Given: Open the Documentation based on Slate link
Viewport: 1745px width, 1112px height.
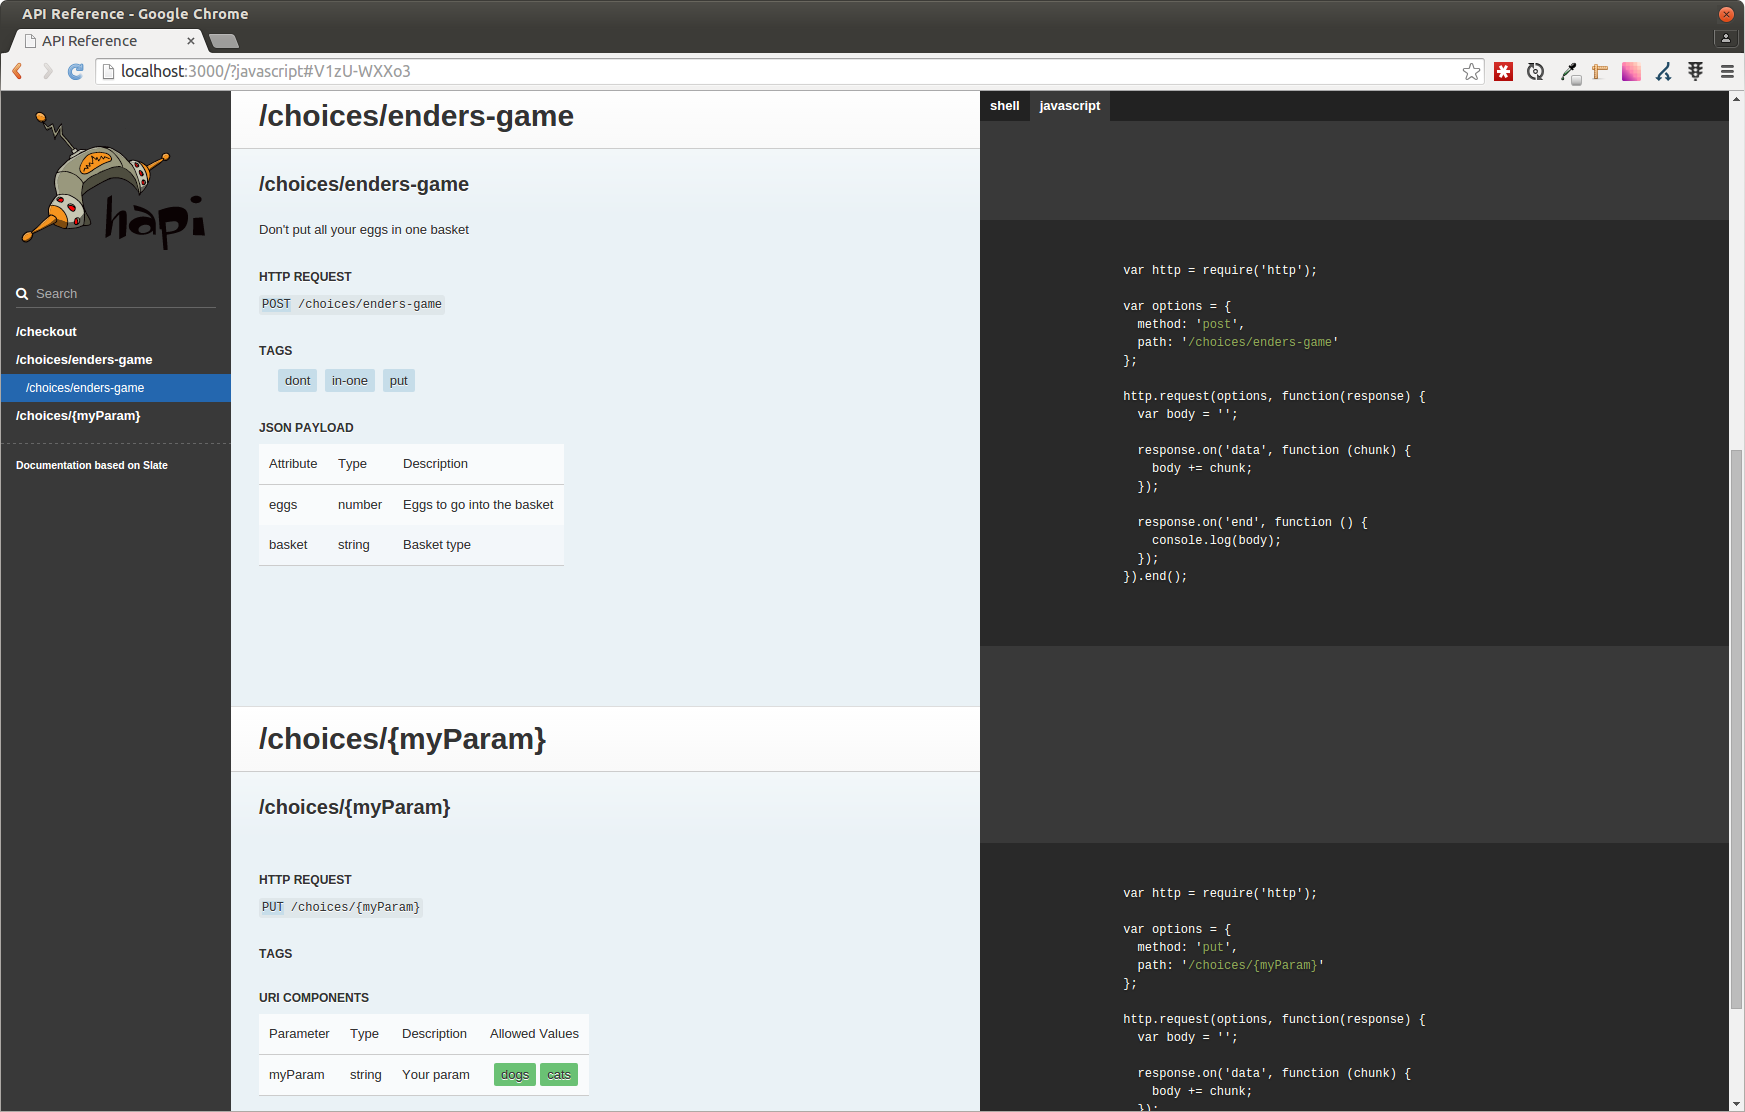Looking at the screenshot, I should (x=92, y=465).
